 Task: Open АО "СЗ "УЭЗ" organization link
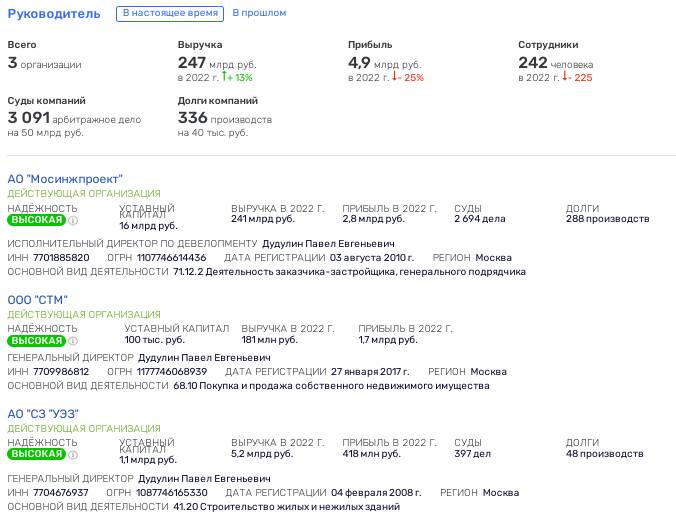coord(43,414)
